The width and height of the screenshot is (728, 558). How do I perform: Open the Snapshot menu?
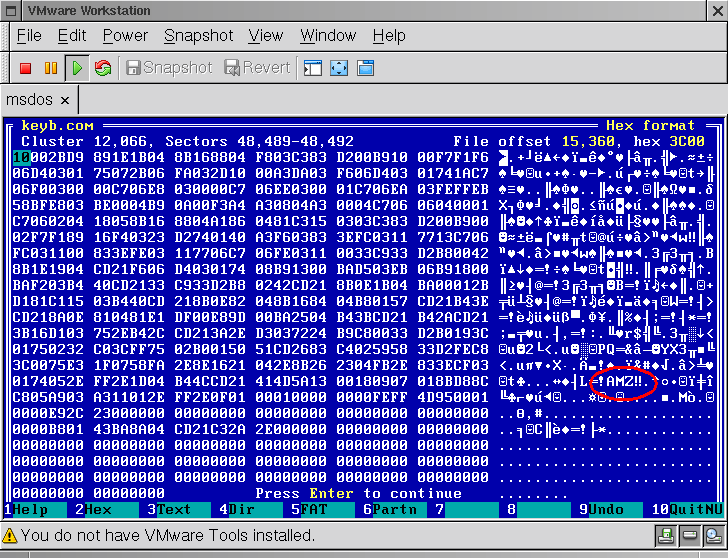point(199,36)
